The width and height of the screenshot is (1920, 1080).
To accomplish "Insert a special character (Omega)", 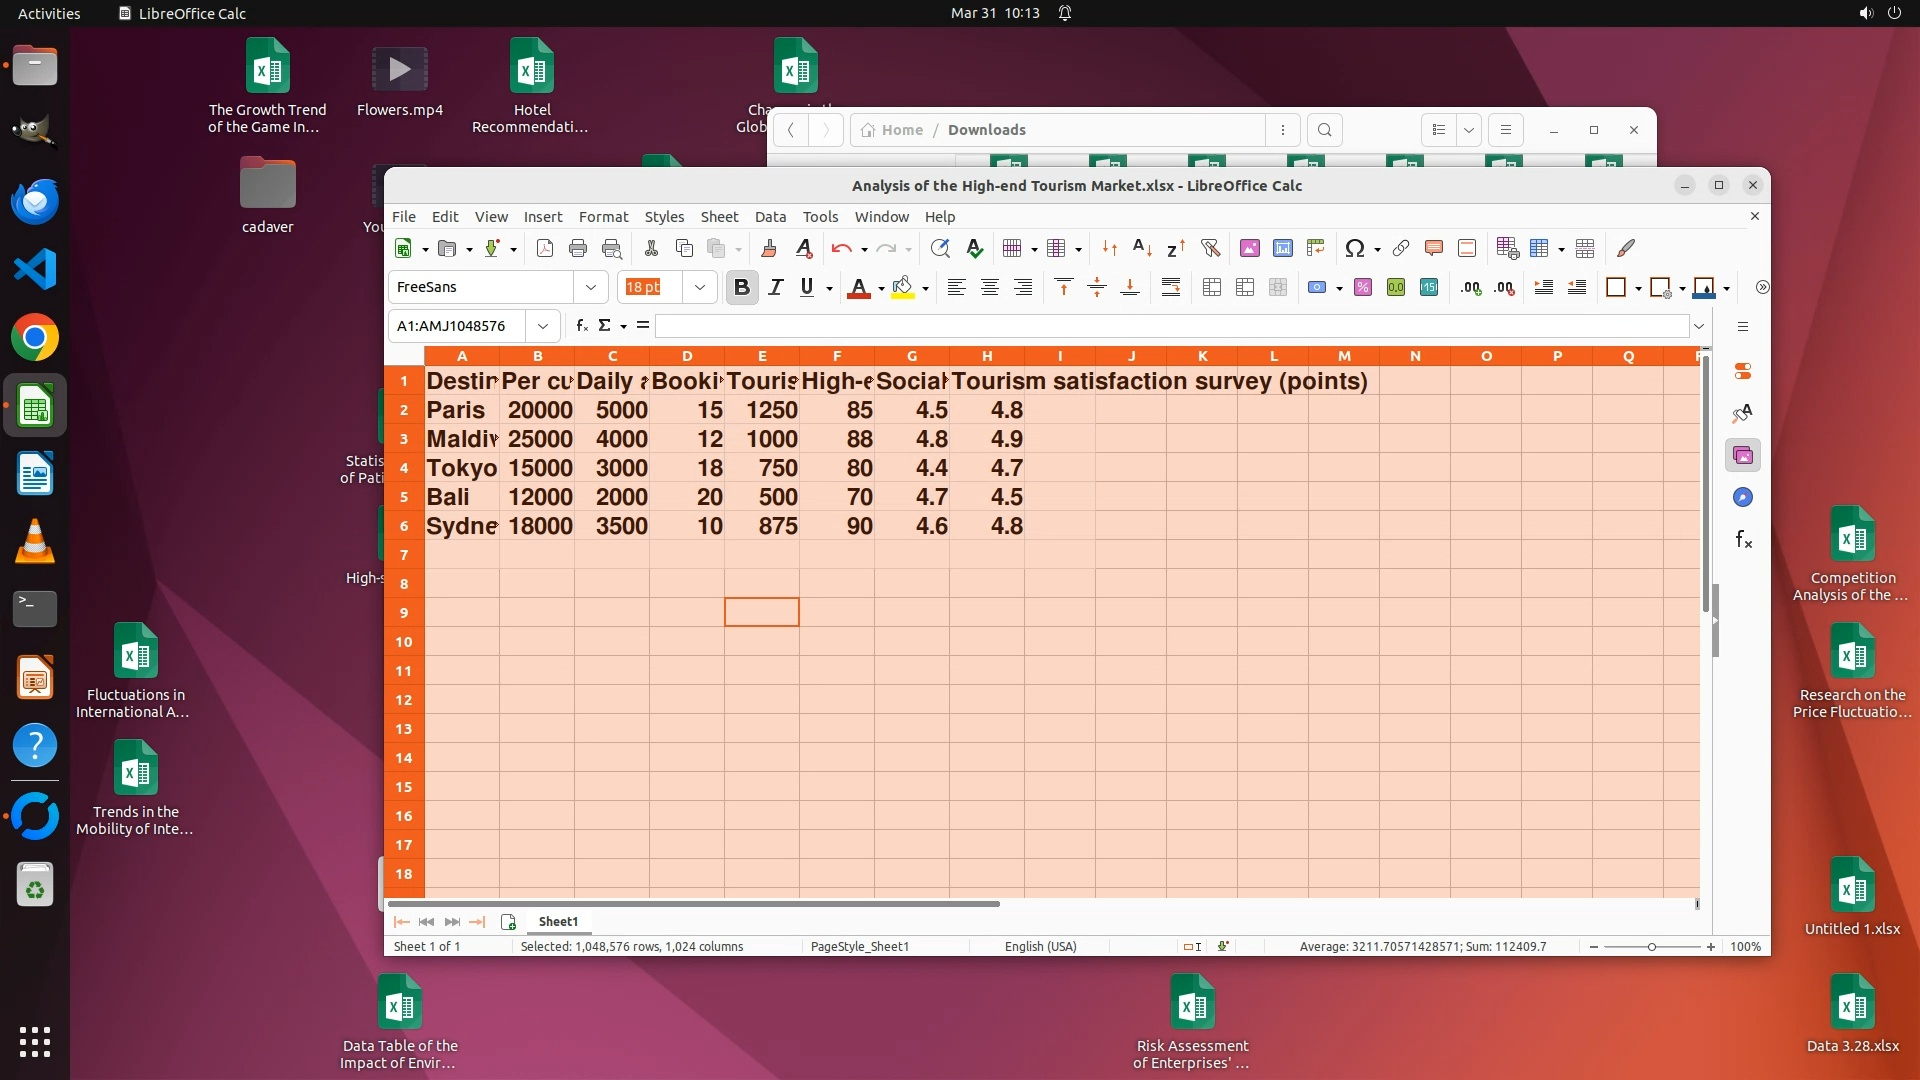I will [x=1354, y=249].
